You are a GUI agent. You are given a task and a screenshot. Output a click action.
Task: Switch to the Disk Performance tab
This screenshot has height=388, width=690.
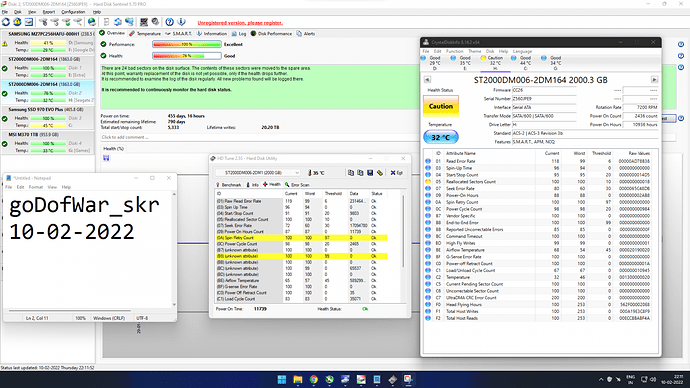pos(272,33)
